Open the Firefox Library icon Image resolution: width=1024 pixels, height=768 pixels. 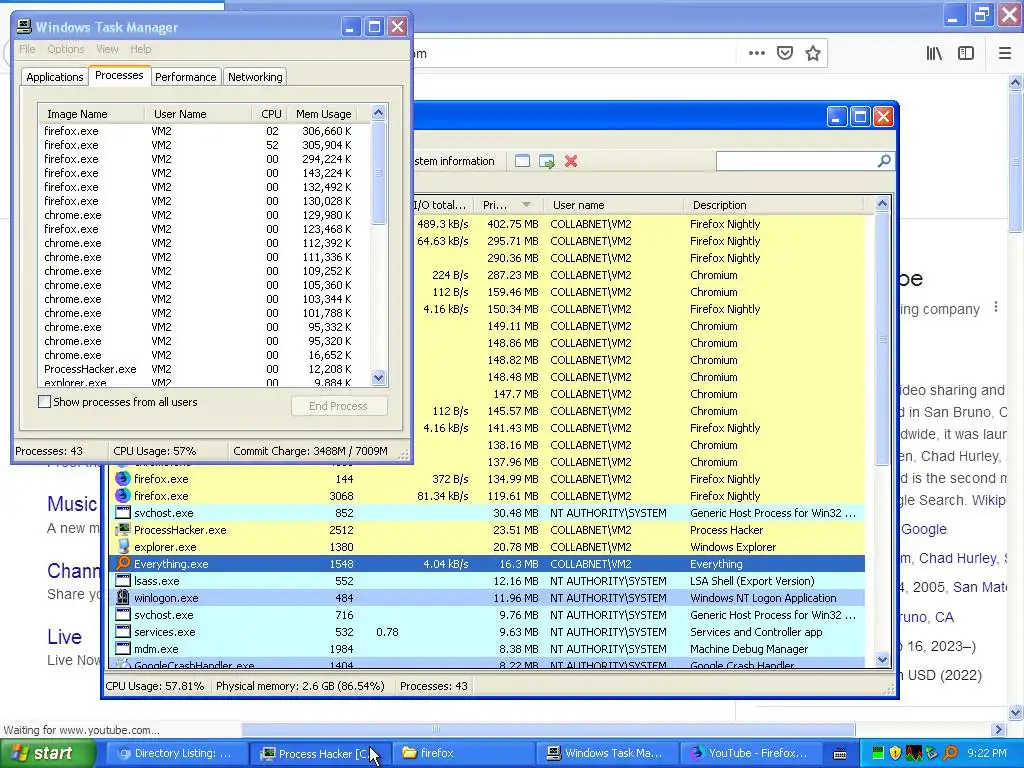point(934,54)
